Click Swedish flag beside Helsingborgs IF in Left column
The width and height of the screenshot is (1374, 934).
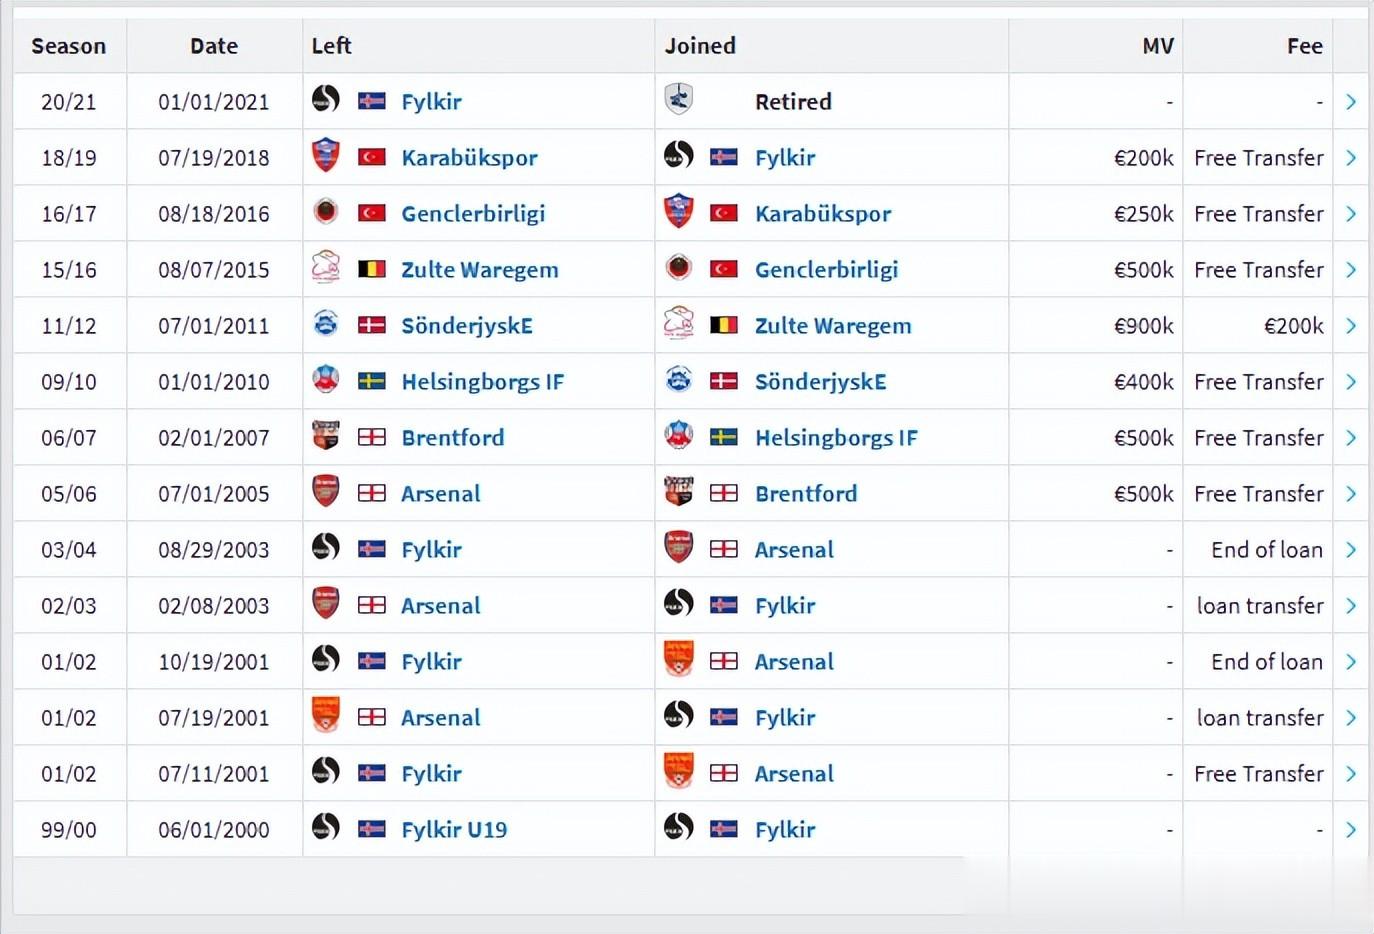[371, 381]
